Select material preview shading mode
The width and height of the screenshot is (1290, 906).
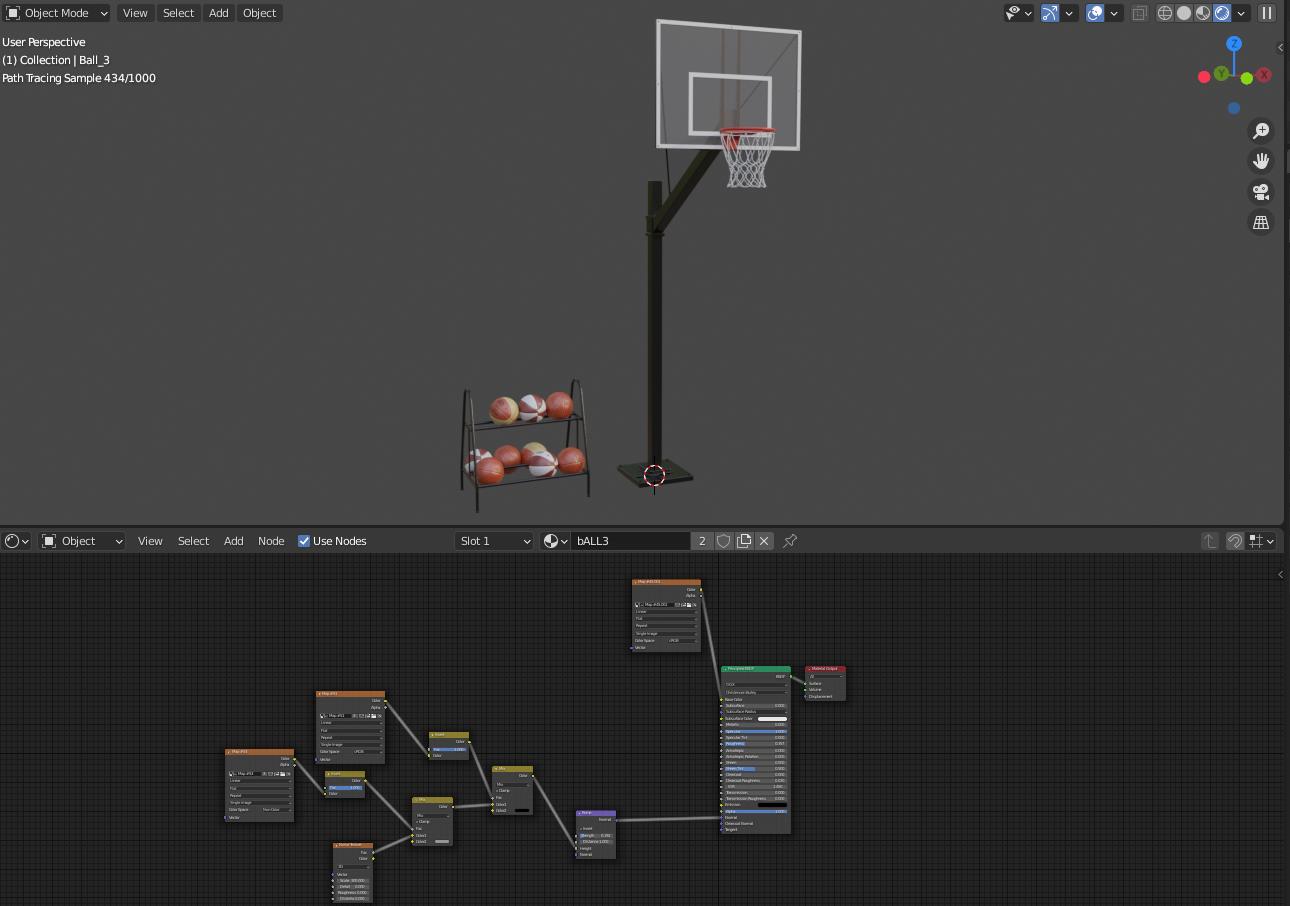(1203, 13)
